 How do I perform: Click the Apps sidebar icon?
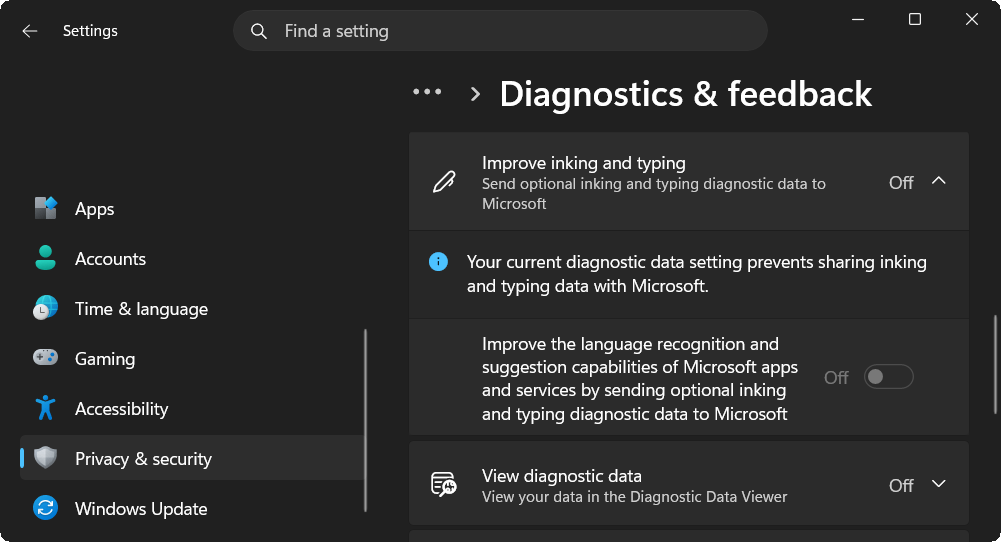[45, 209]
